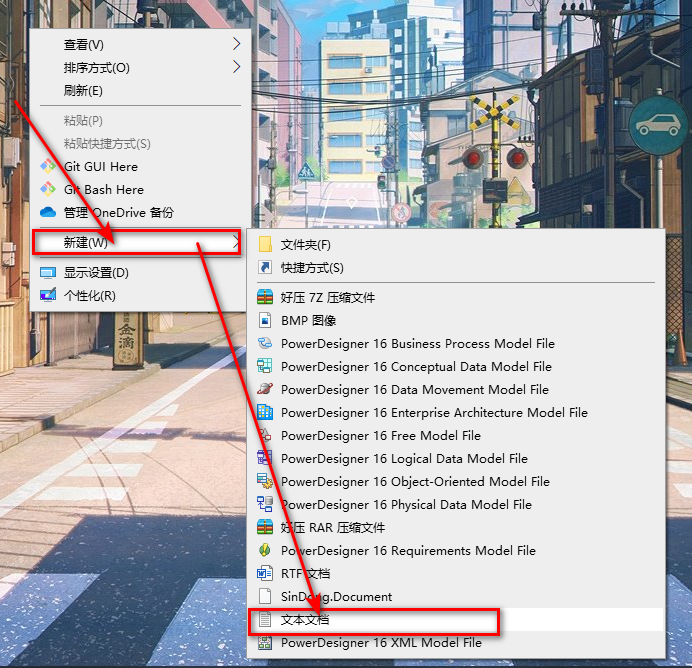Image resolution: width=692 pixels, height=668 pixels.
Task: Open the 新建(W) menu entry
Action: [x=137, y=242]
